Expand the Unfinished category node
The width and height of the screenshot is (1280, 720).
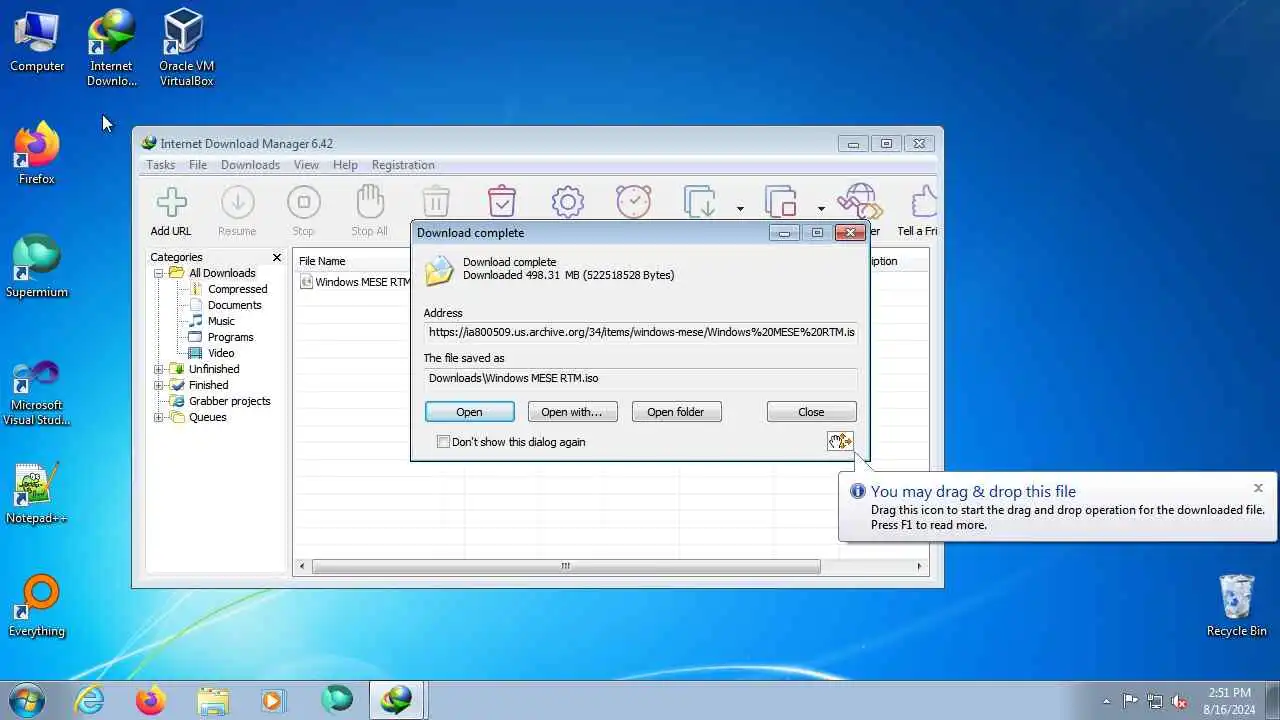[x=158, y=369]
